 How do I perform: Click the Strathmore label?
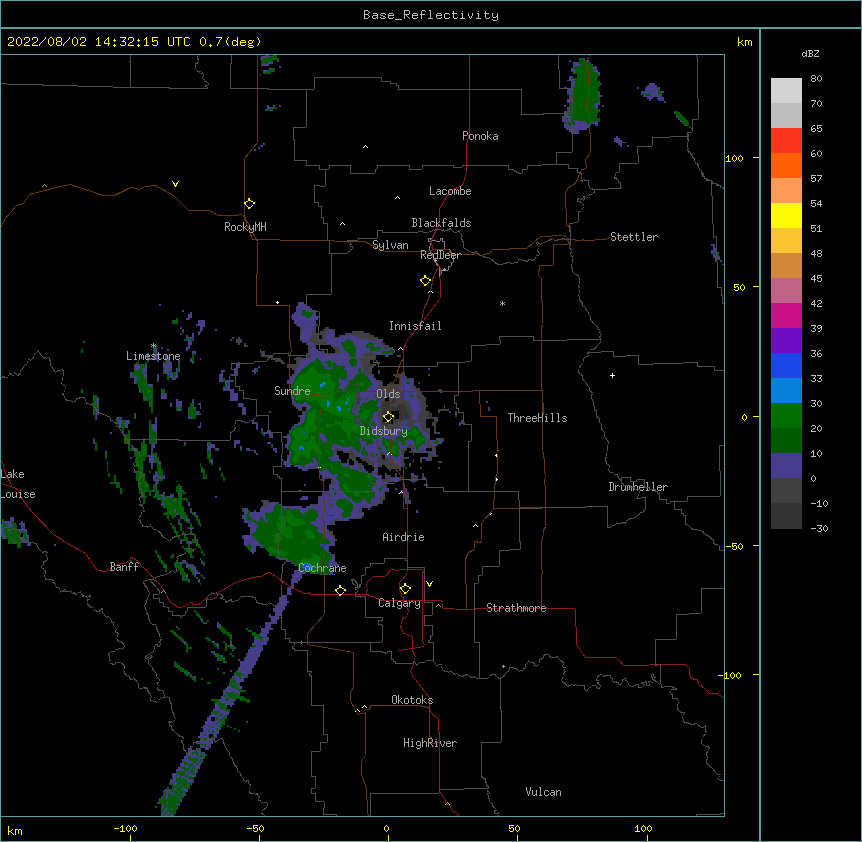(x=516, y=608)
